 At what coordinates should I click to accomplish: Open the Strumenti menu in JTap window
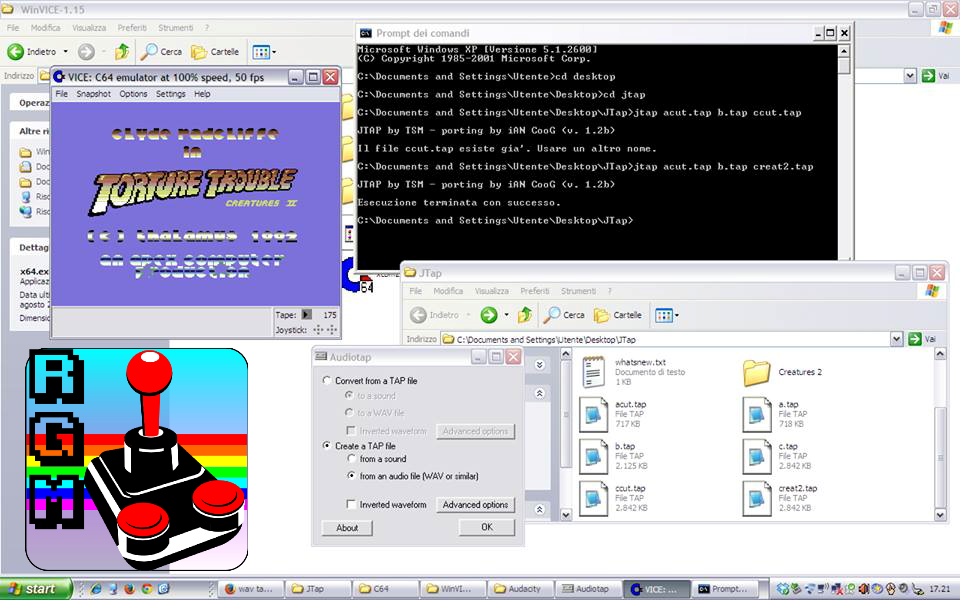(578, 291)
